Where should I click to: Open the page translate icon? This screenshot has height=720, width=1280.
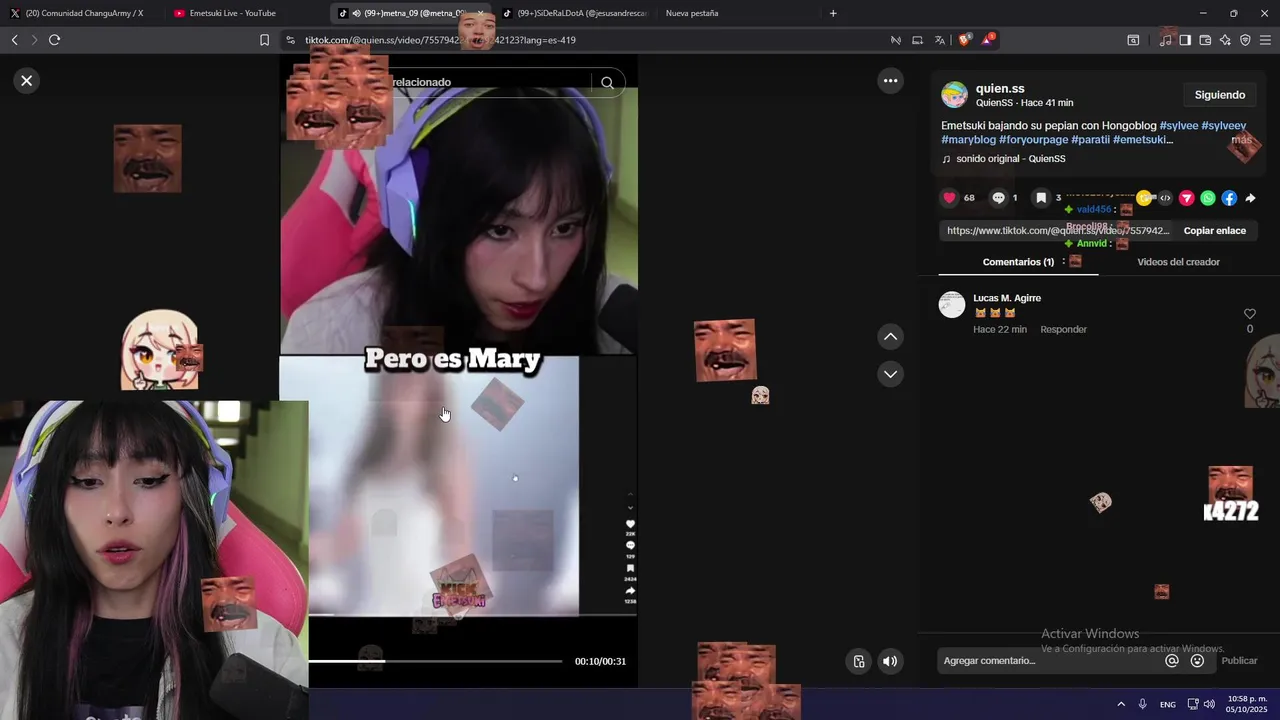pos(940,40)
